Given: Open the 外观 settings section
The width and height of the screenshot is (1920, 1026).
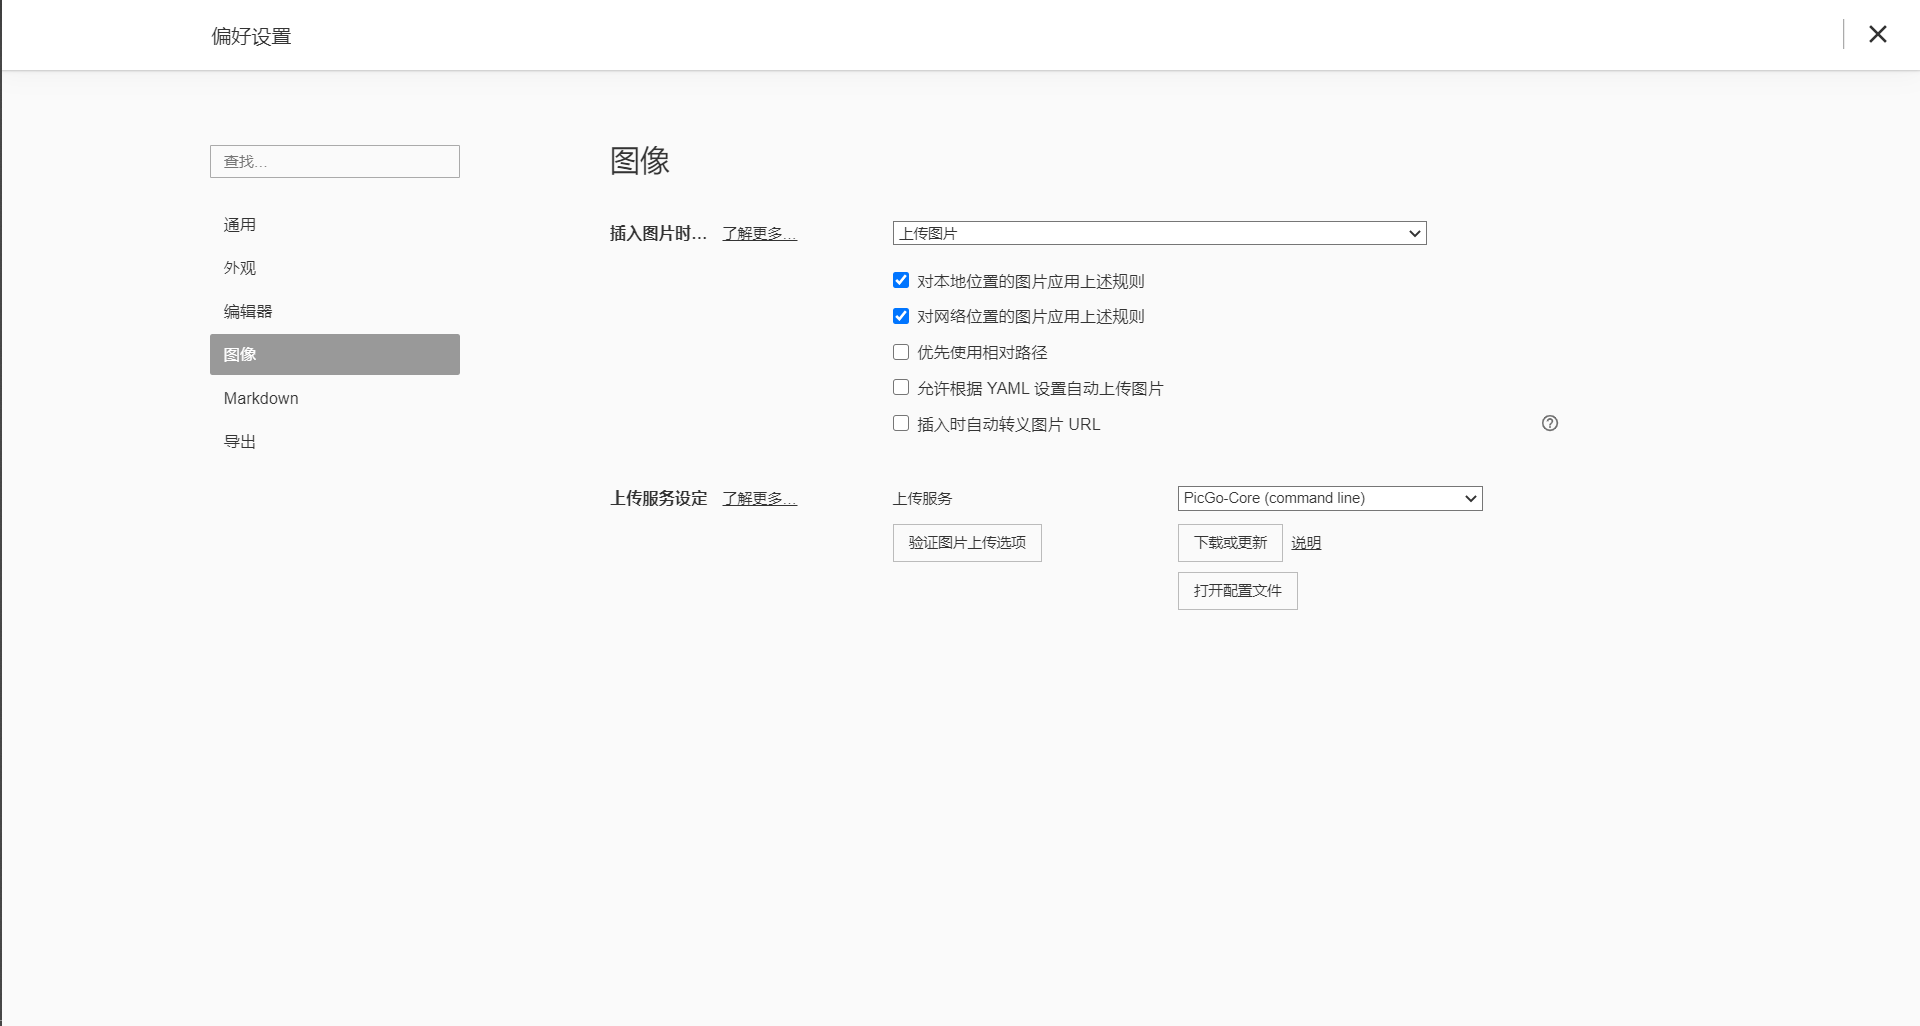Looking at the screenshot, I should coord(335,268).
